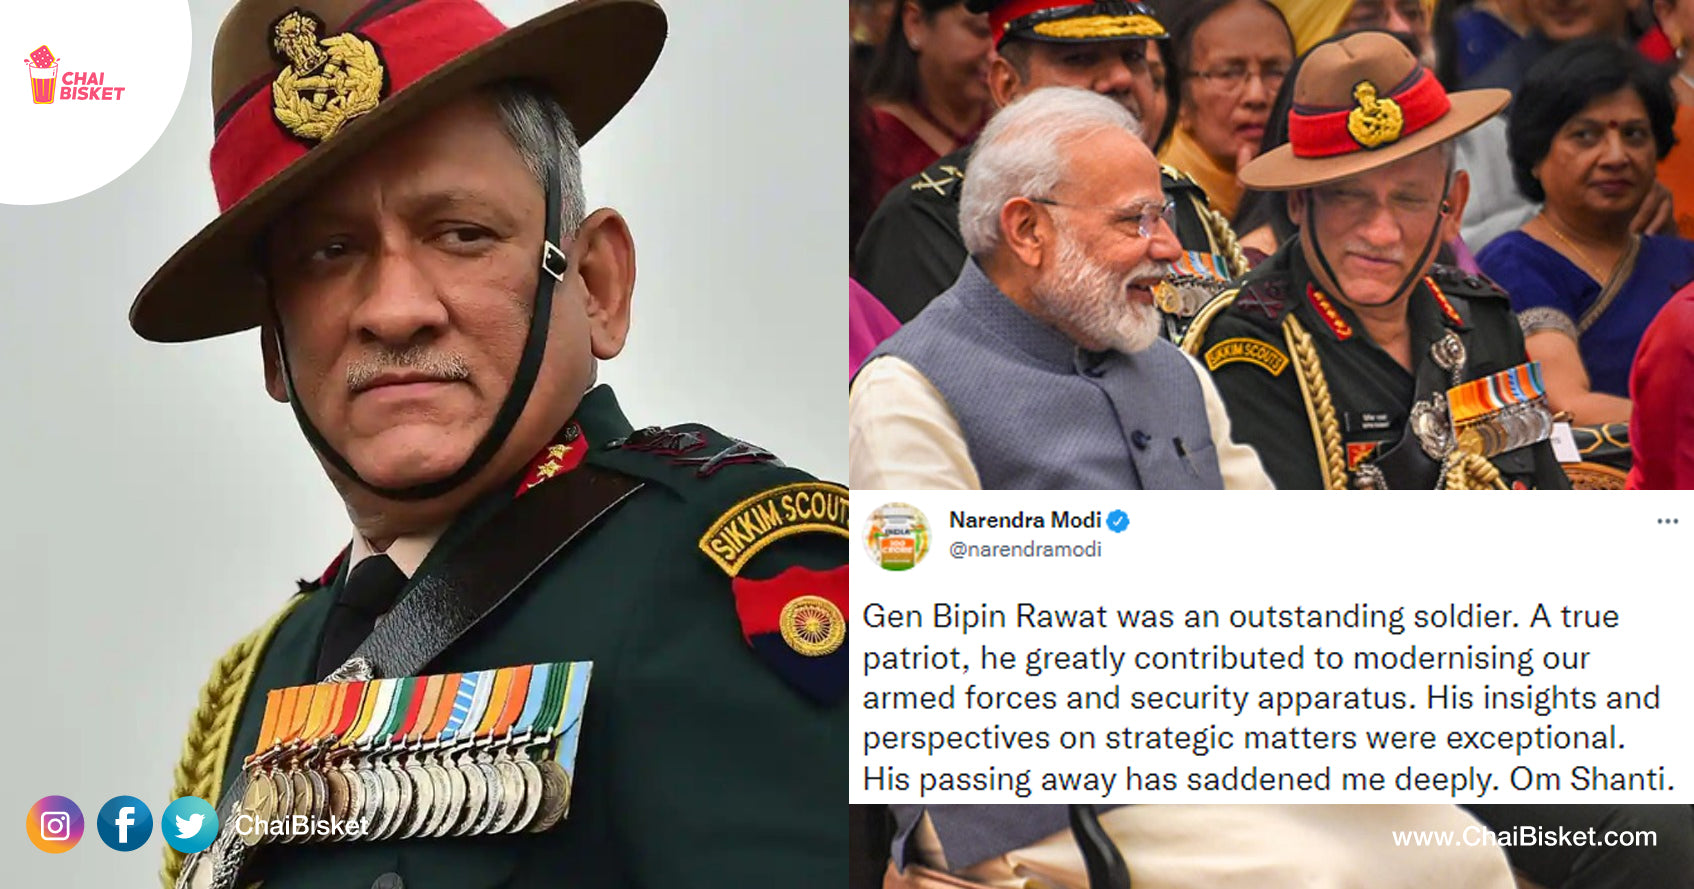Open the Facebook icon
This screenshot has height=889, width=1694.
[125, 824]
